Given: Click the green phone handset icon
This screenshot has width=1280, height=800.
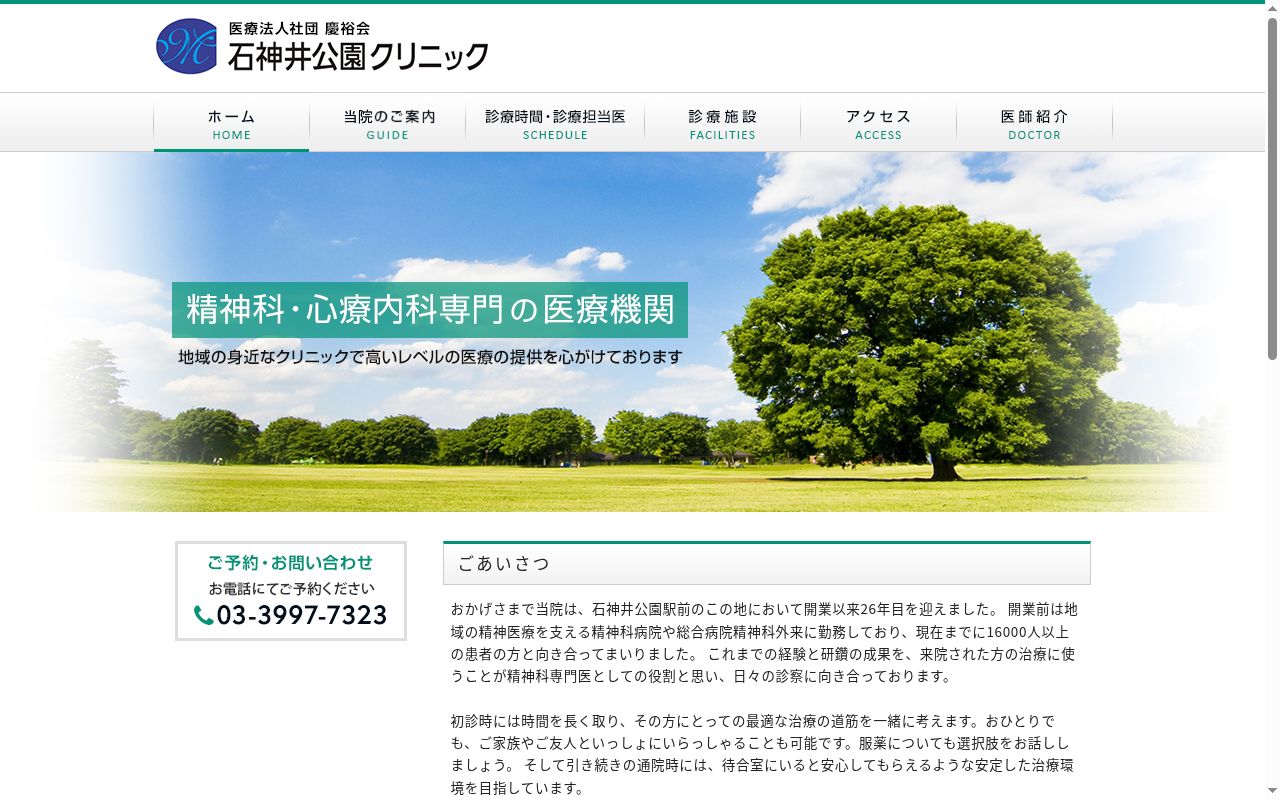Looking at the screenshot, I should point(203,615).
